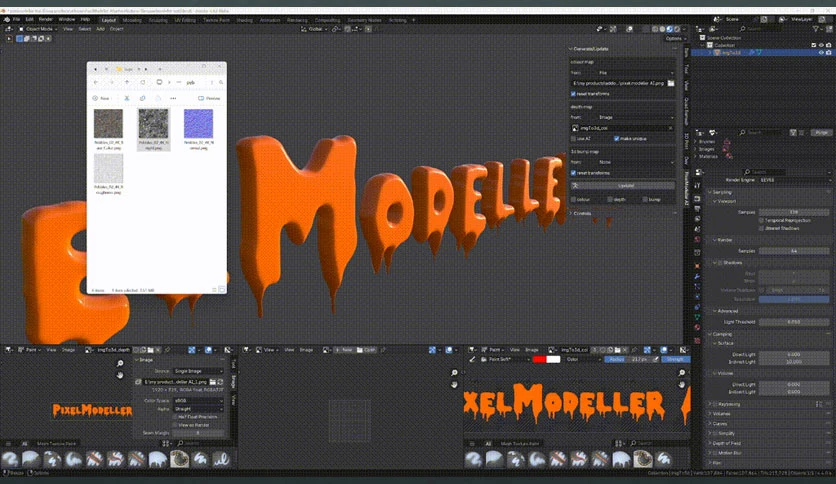Image resolution: width=836 pixels, height=484 pixels.
Task: Click the Update button
Action: (623, 185)
